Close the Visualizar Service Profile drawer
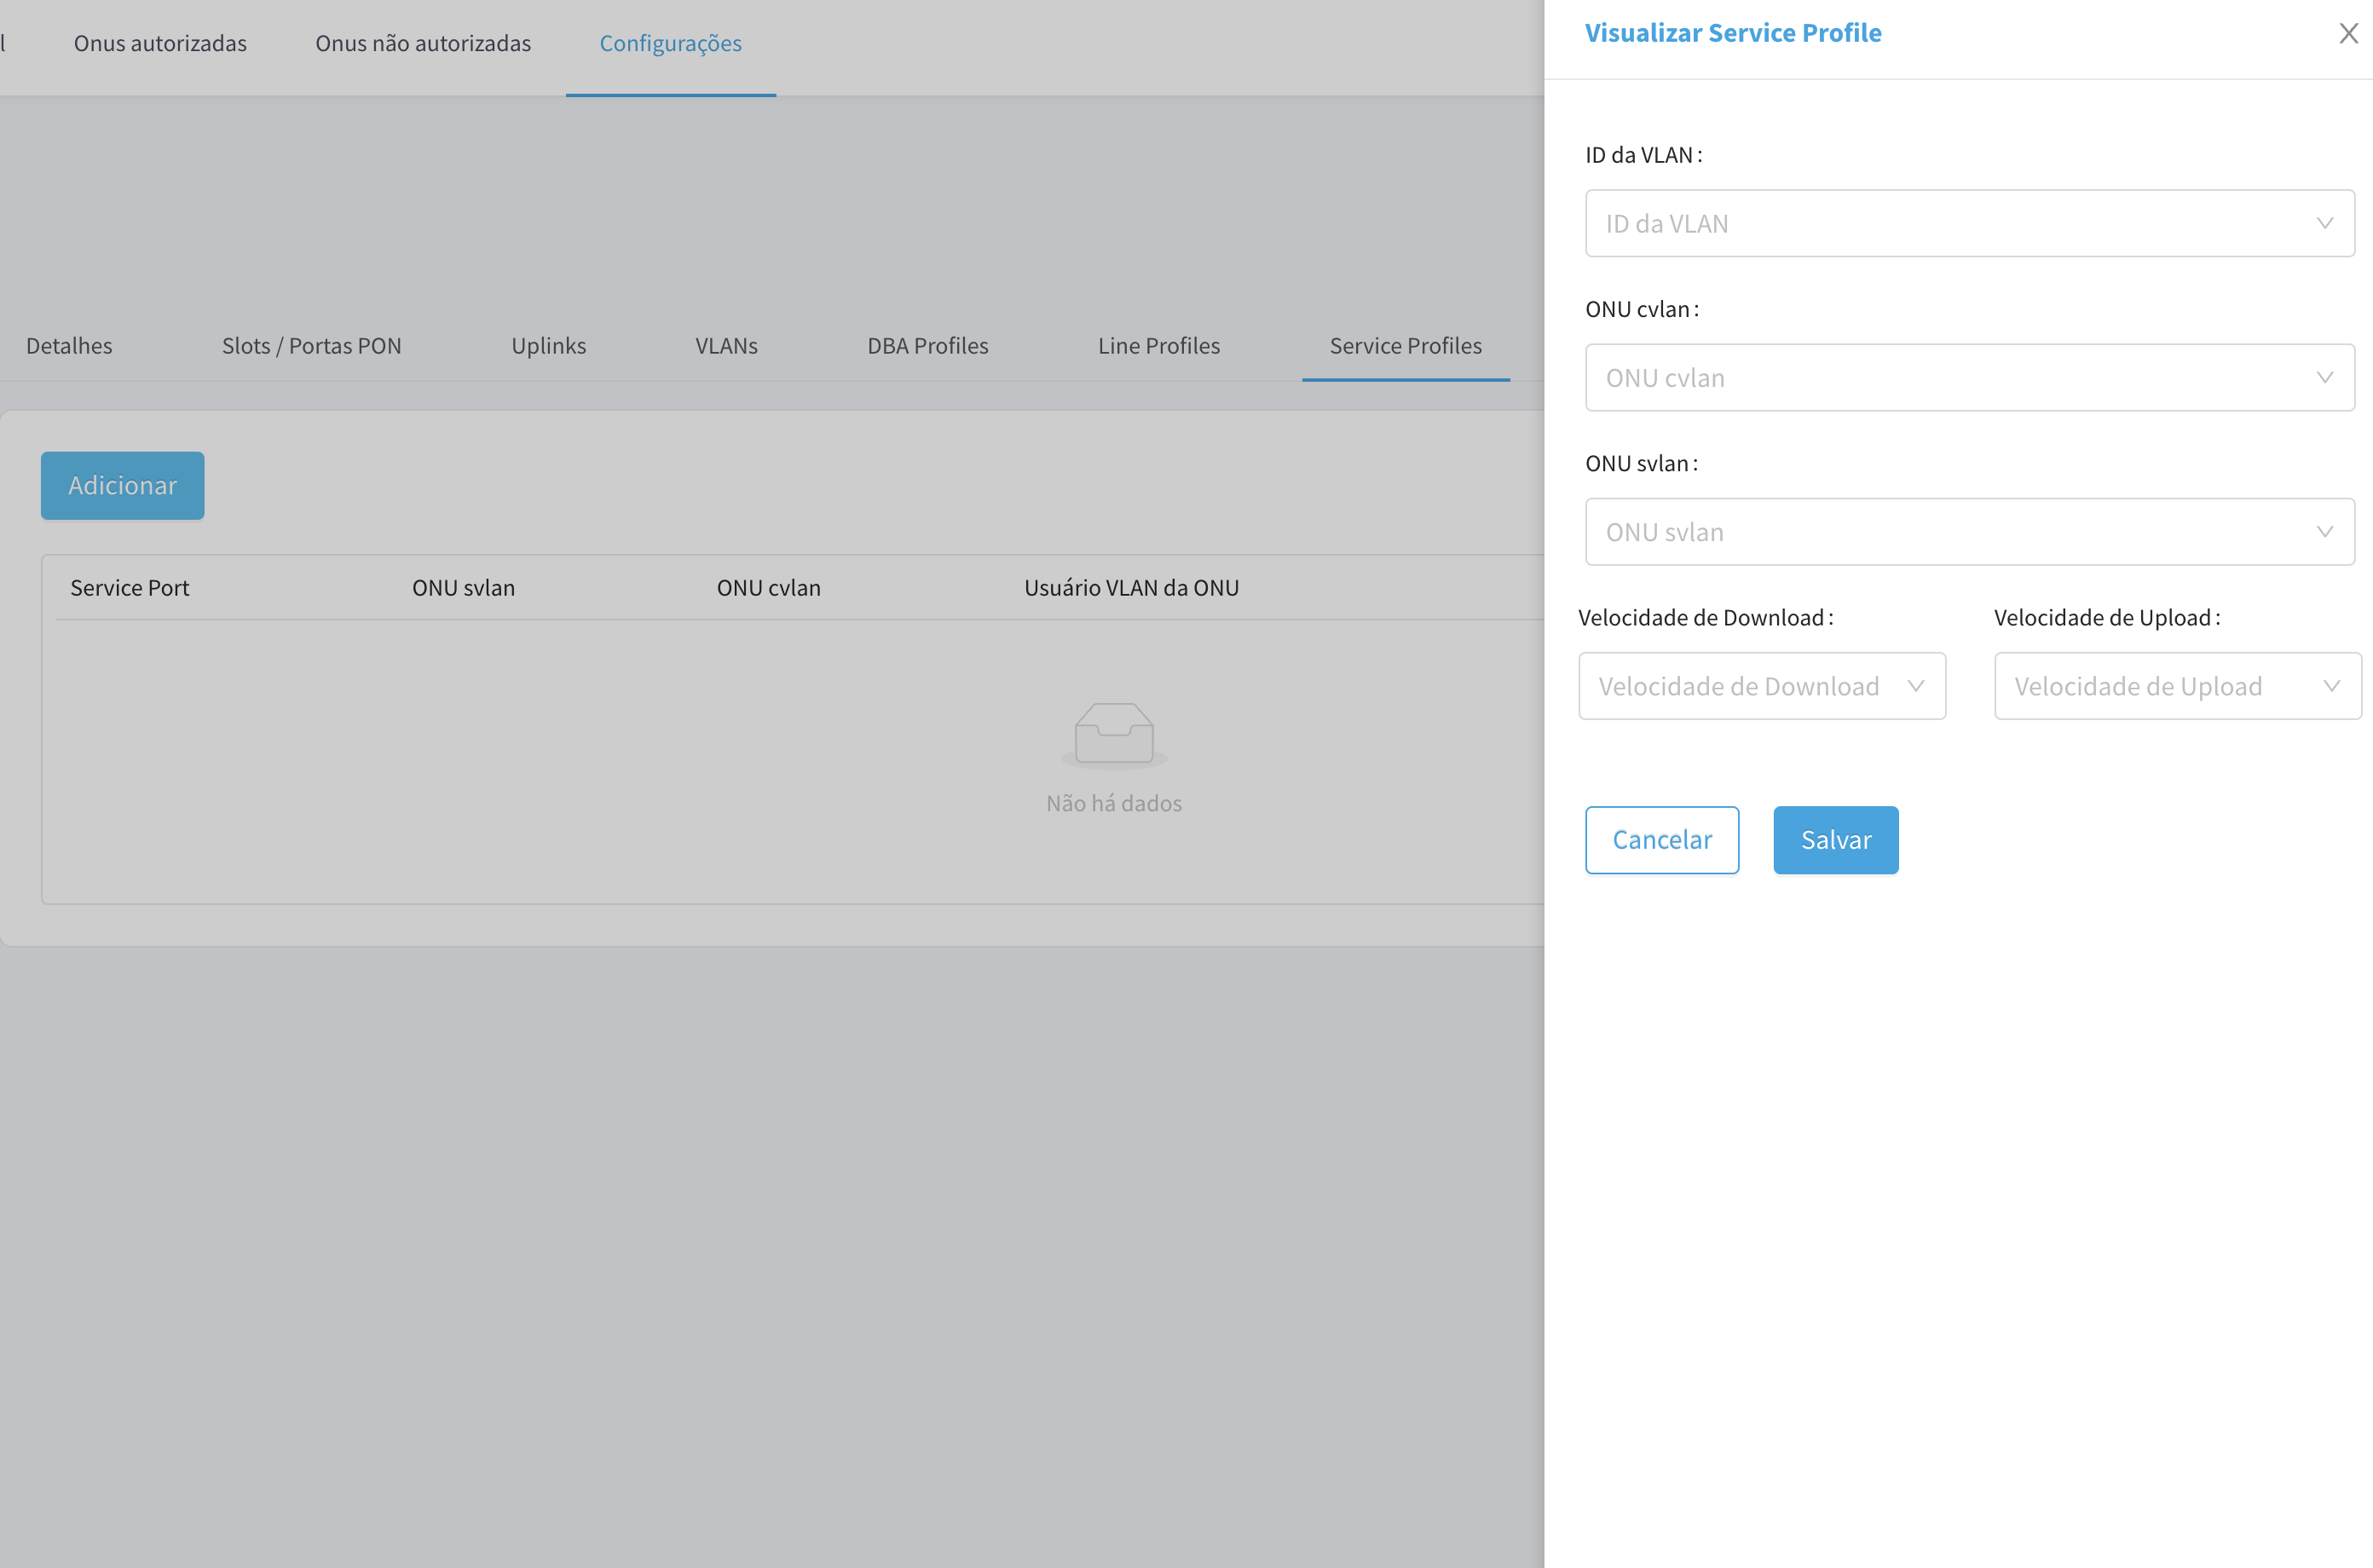This screenshot has width=2373, height=1568. 2348,34
